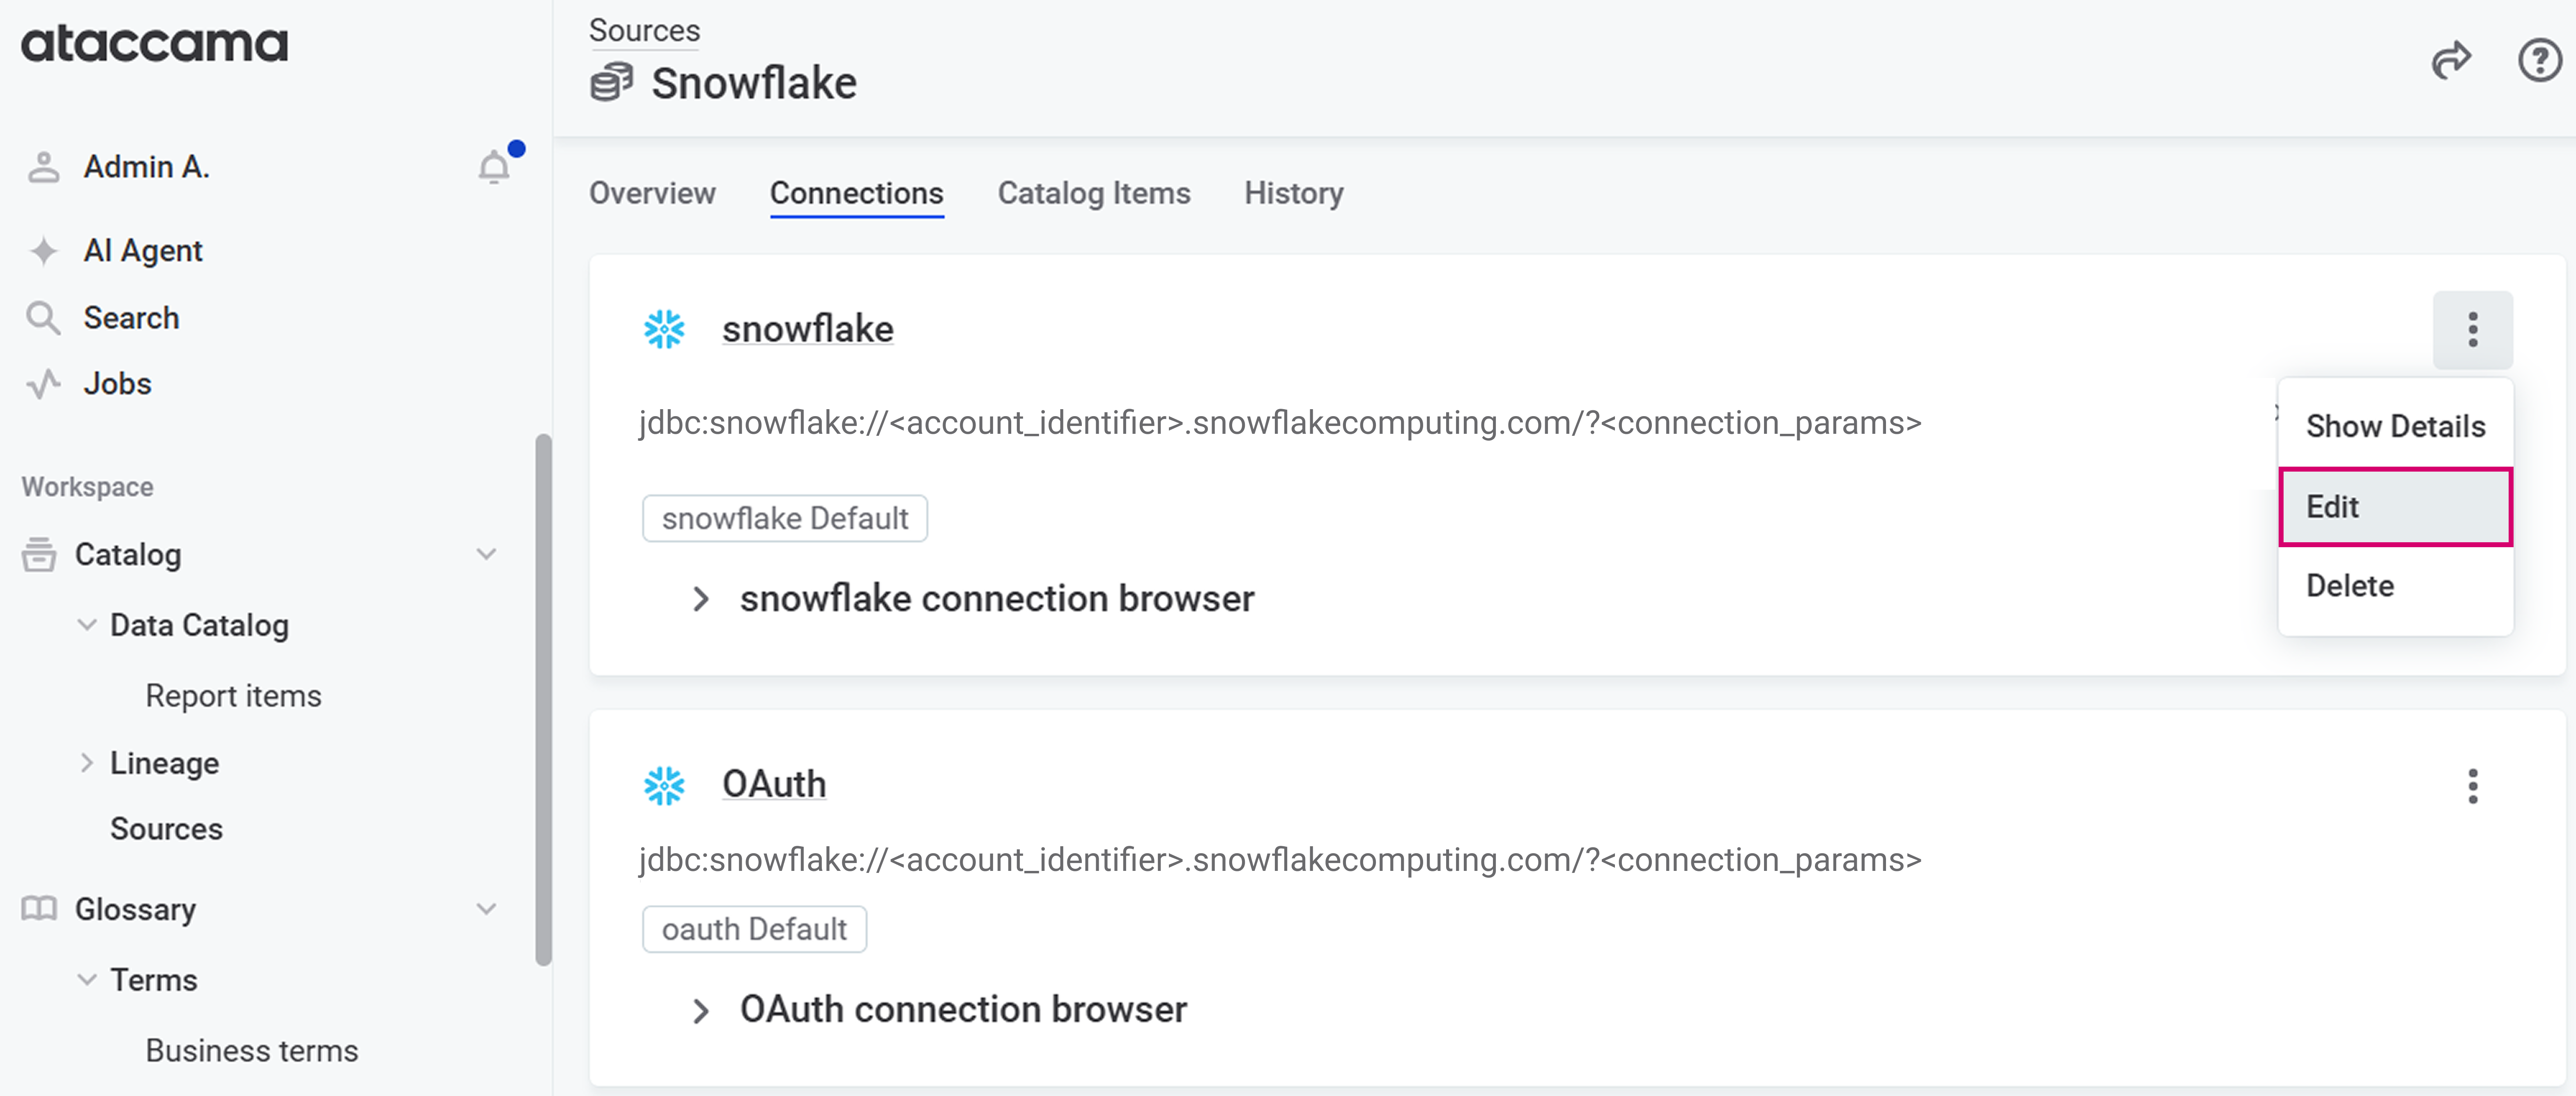
Task: Click the Catalog drawer icon in sidebar
Action: 39,554
